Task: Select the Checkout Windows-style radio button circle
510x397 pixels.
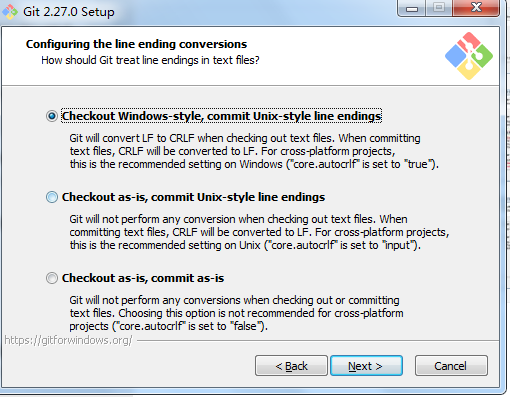Action: pyautogui.click(x=52, y=116)
